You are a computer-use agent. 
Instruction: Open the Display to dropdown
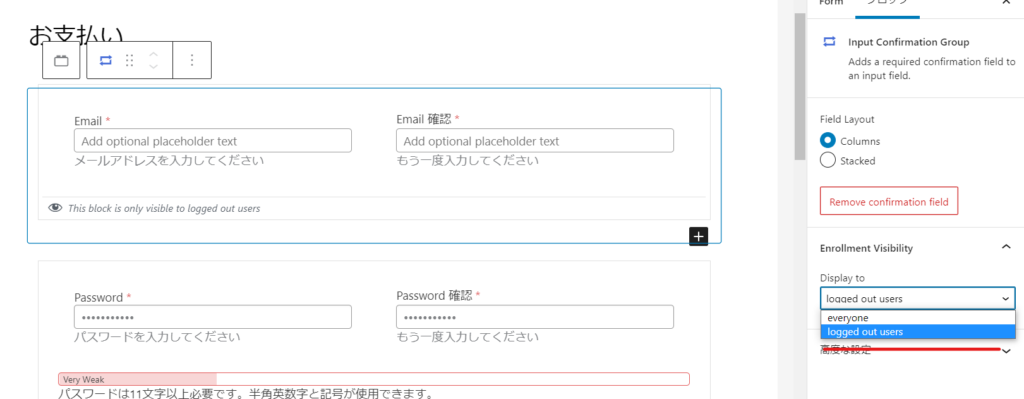point(918,298)
